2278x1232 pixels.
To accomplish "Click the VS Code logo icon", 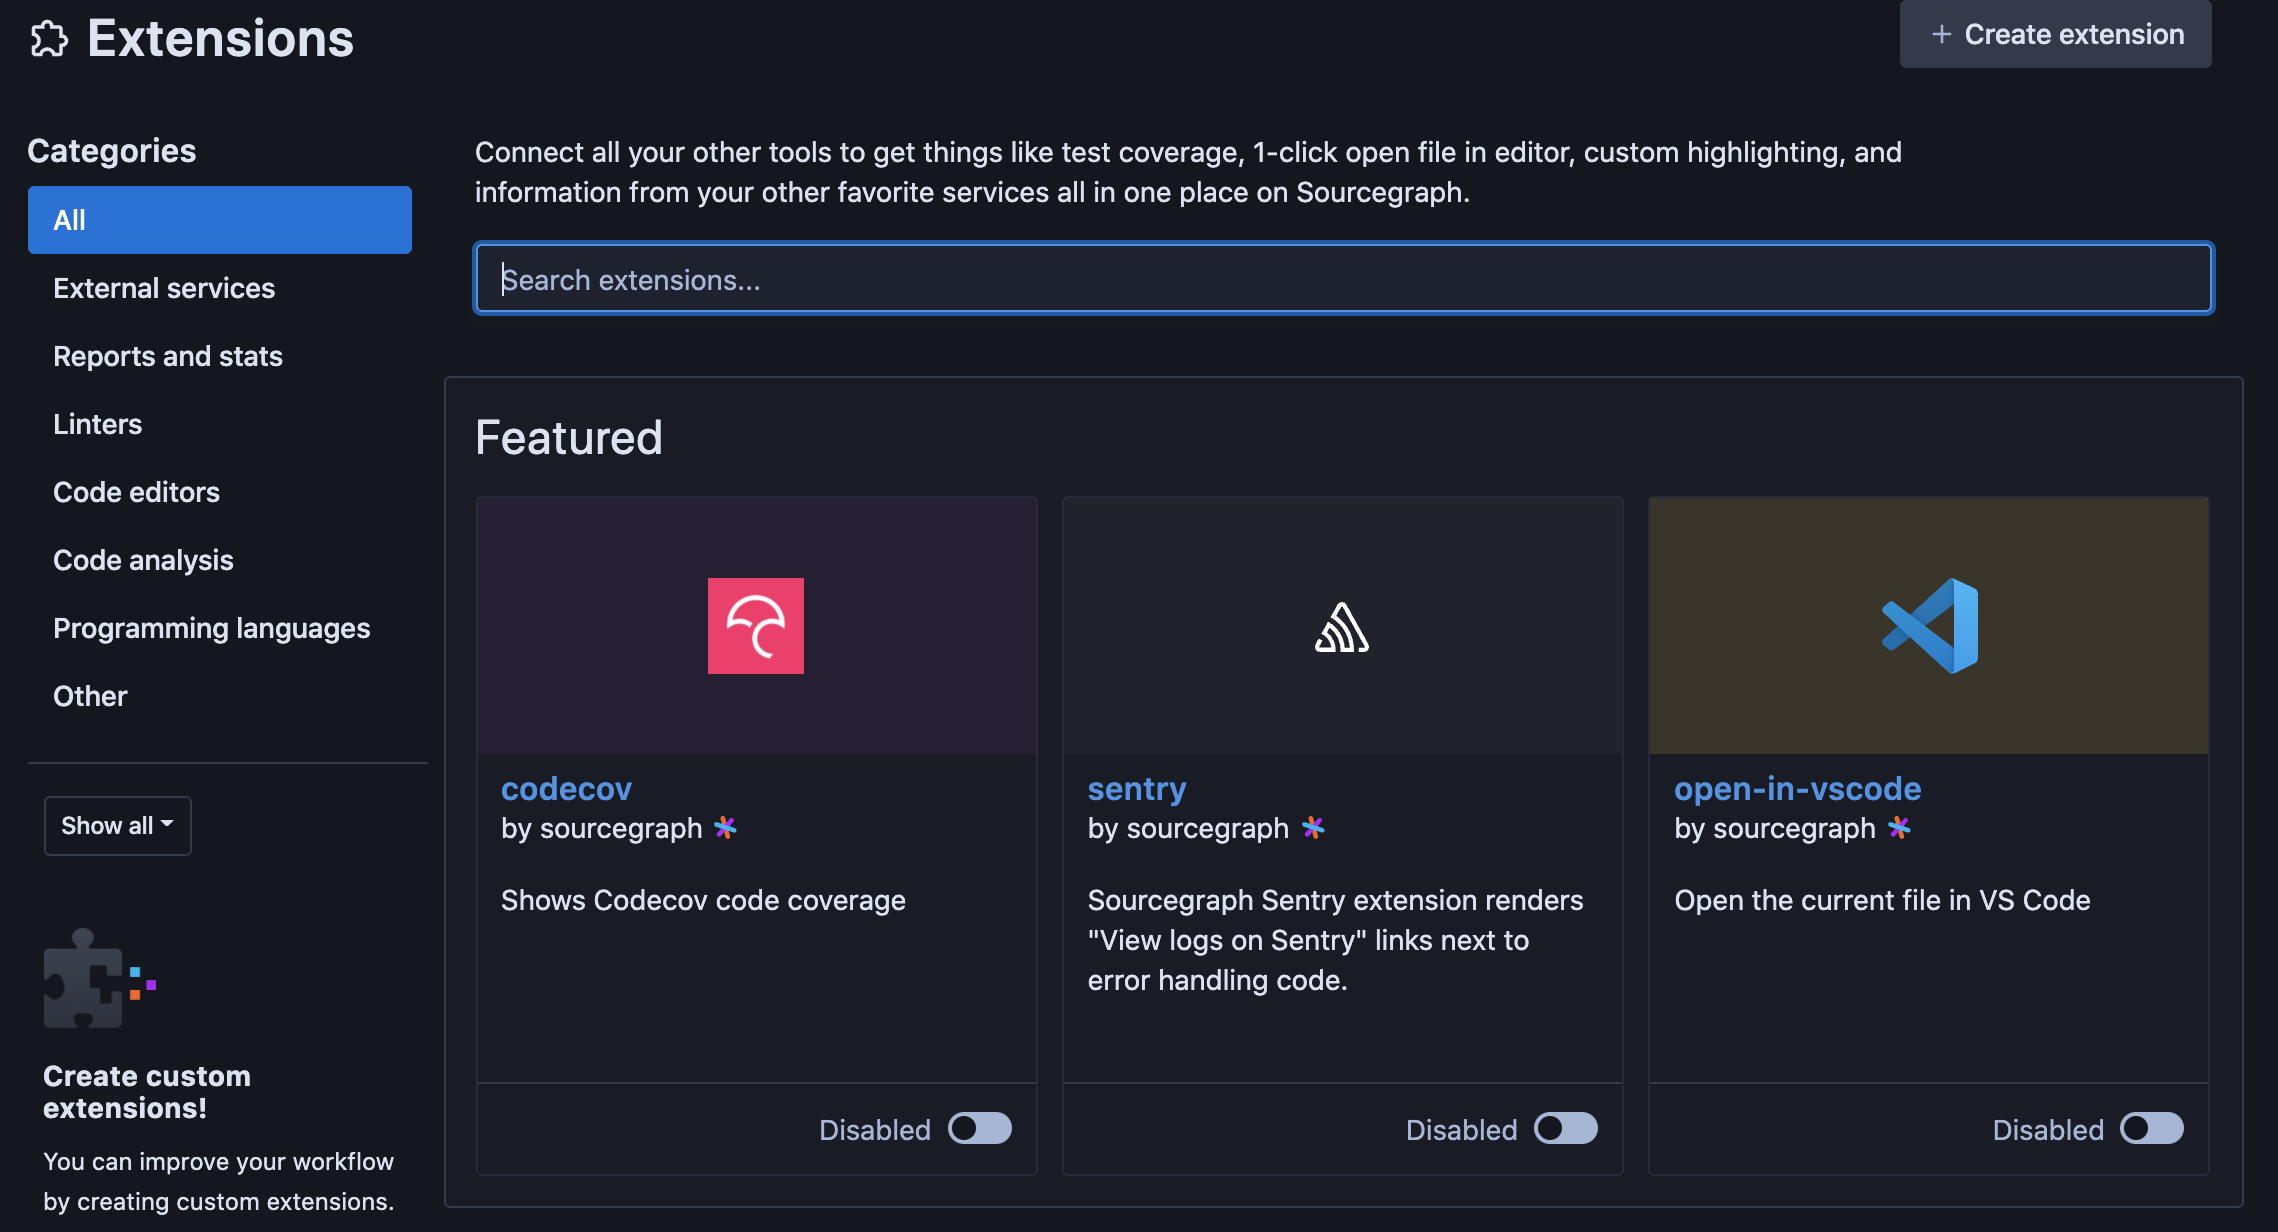I will point(1929,626).
